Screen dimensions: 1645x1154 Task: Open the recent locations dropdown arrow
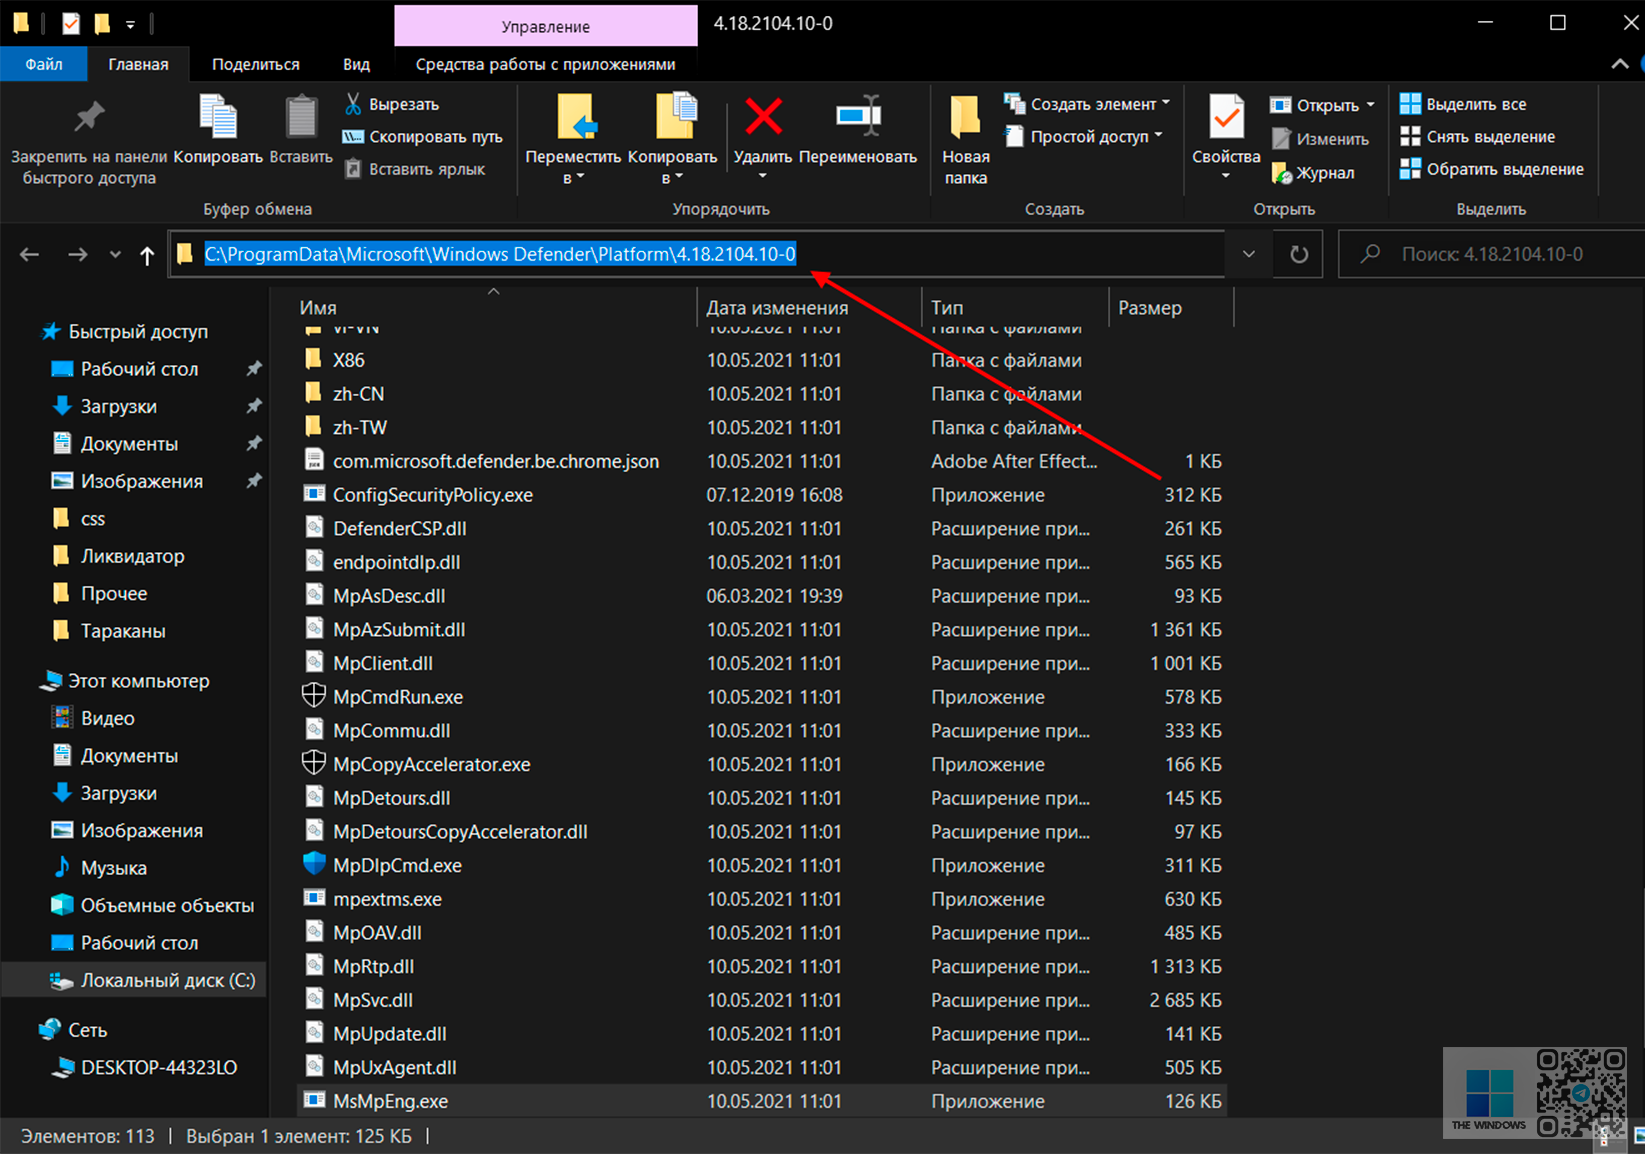(115, 255)
